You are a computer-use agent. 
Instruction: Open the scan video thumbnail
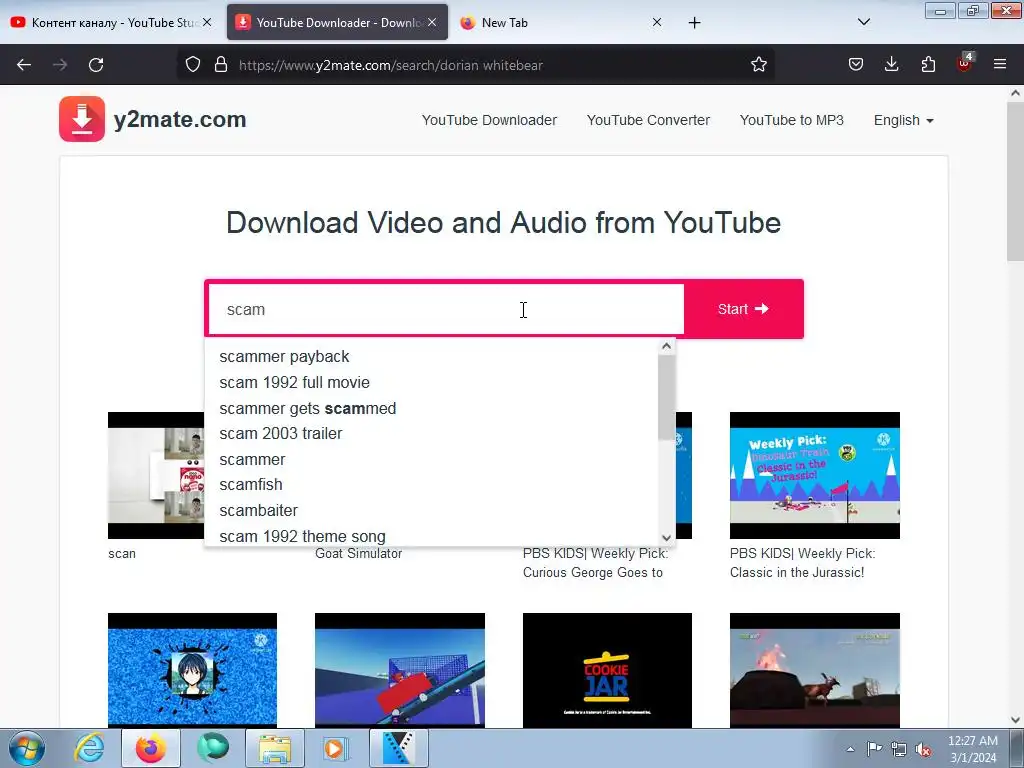pyautogui.click(x=156, y=475)
